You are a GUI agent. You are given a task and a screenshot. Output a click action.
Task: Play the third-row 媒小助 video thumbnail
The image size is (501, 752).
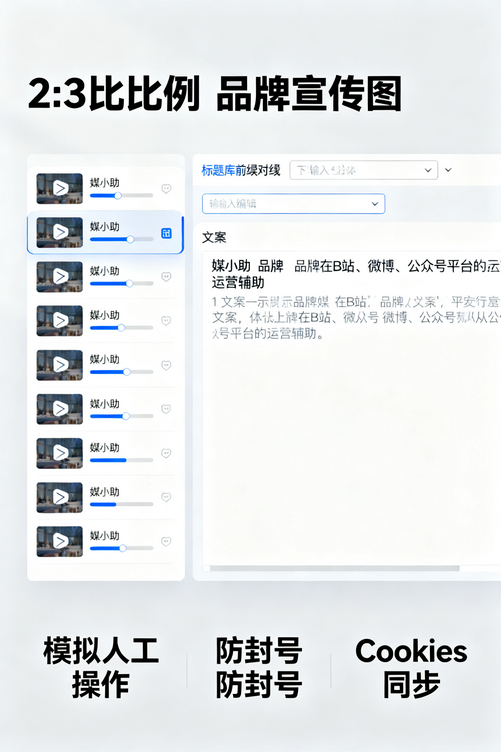(x=59, y=277)
